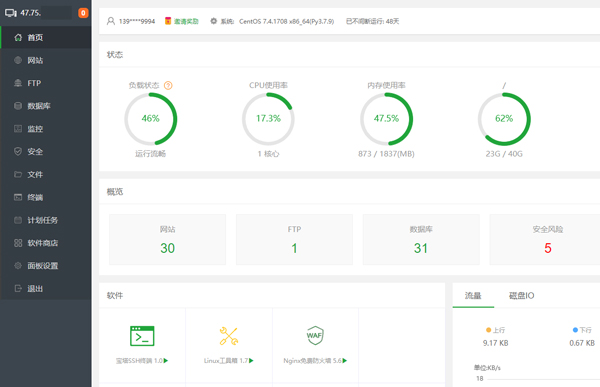This screenshot has height=387, width=600.
Task: Click the 已不间断运行: 48天 uptime text
Action: point(372,21)
